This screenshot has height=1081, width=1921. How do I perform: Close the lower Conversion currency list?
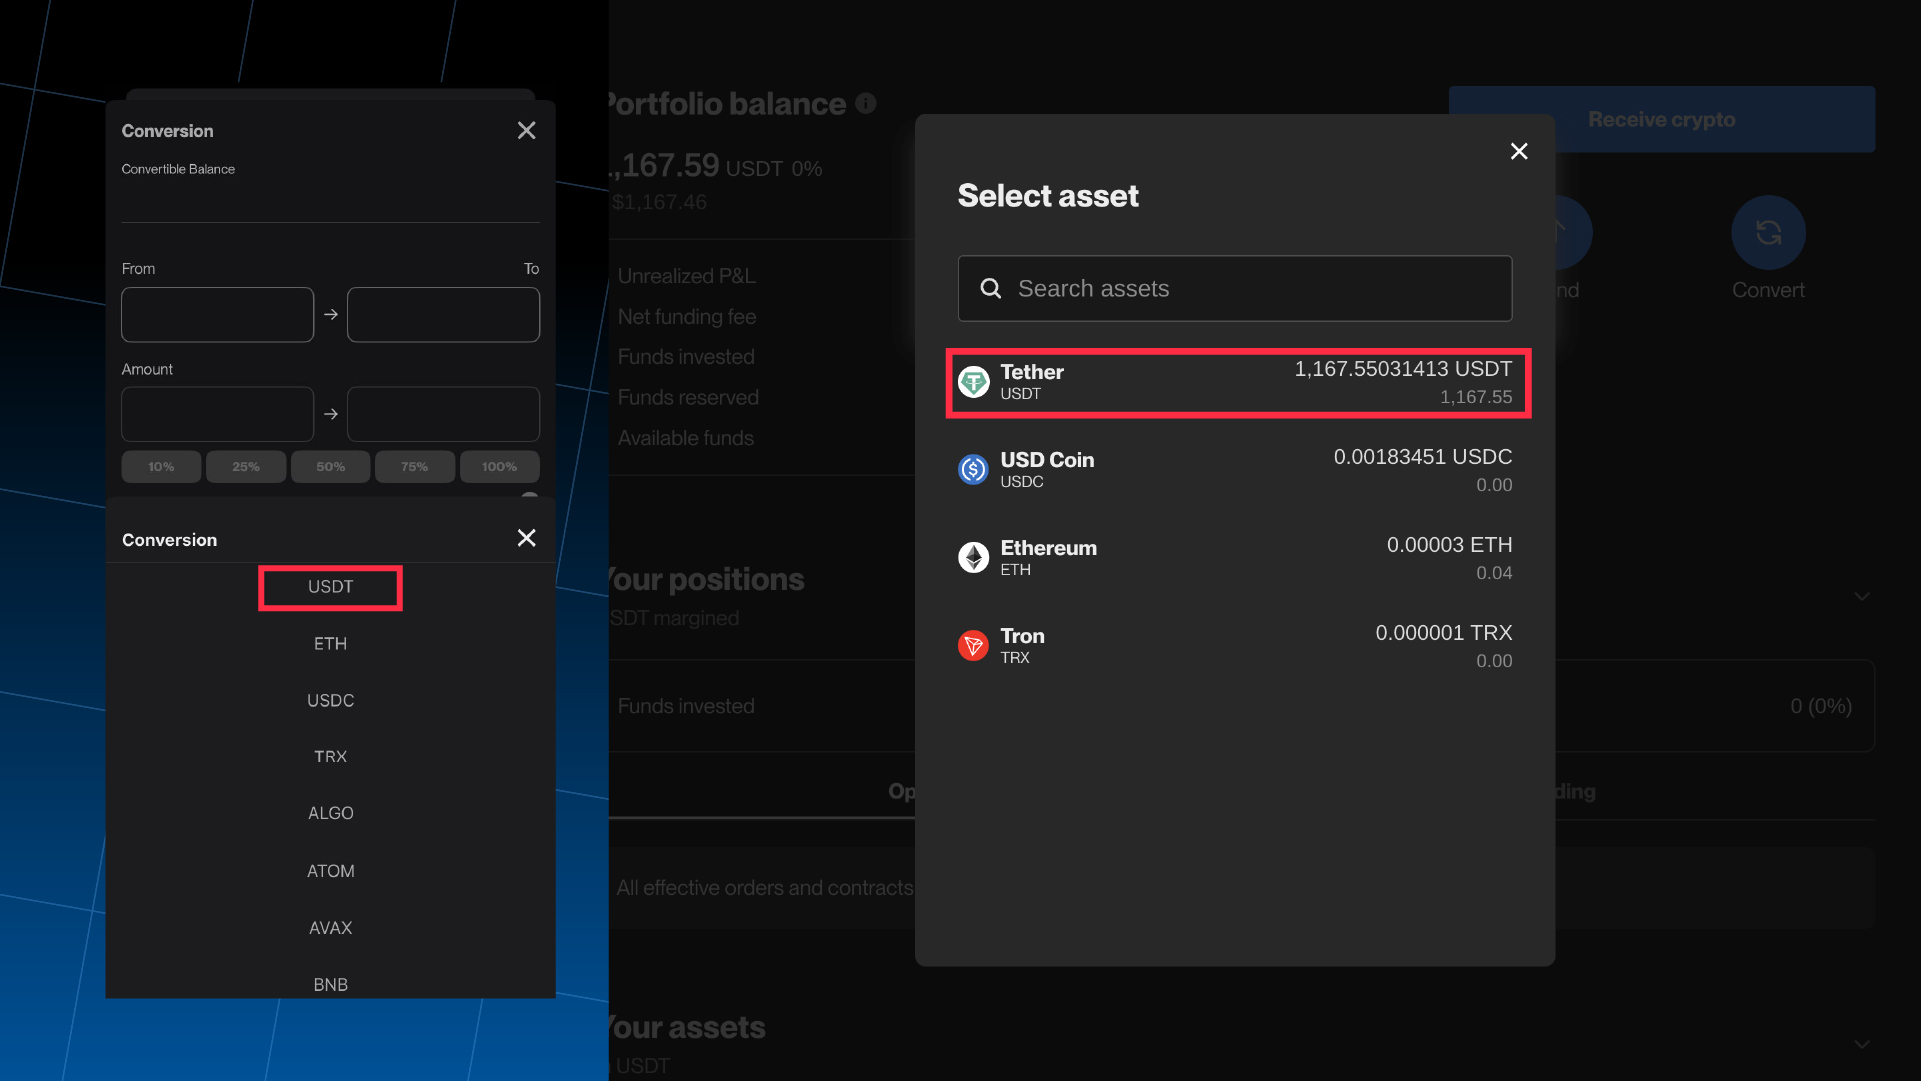(x=526, y=538)
